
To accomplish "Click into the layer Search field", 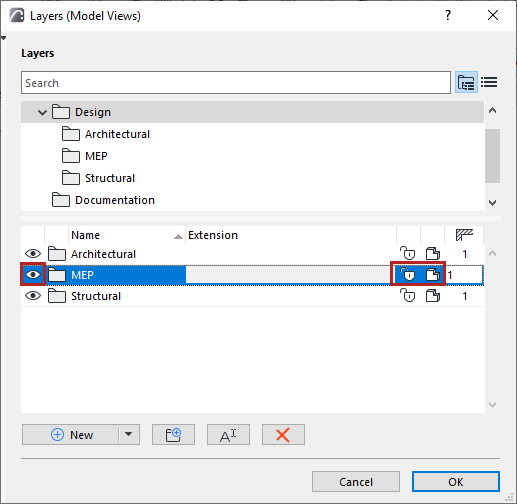I will click(236, 83).
